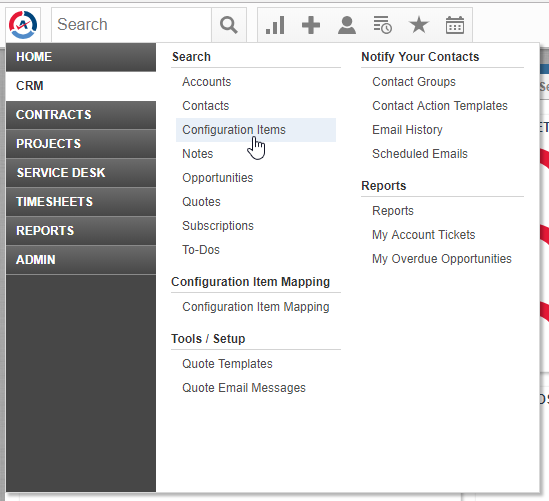The image size is (549, 501).
Task: Open Contact Action Templates link
Action: click(440, 106)
